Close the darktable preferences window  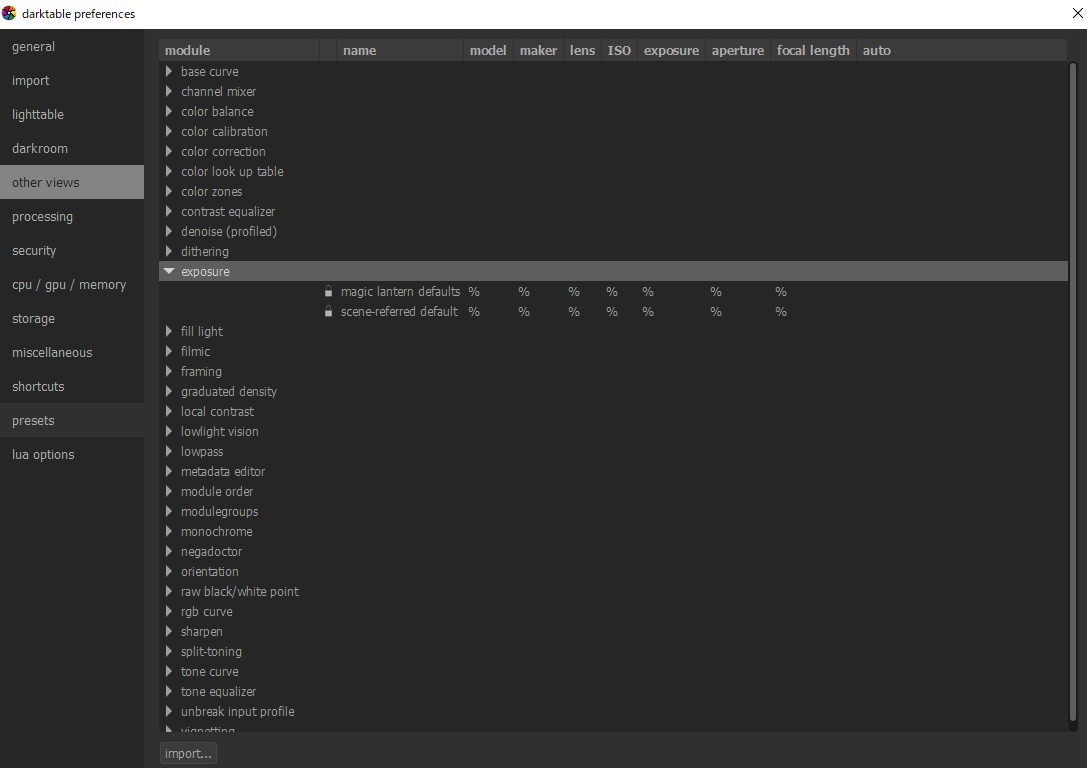1077,13
